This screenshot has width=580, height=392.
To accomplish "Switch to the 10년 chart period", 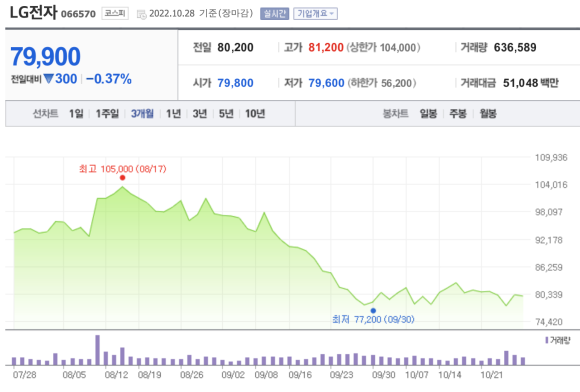I will click(255, 114).
